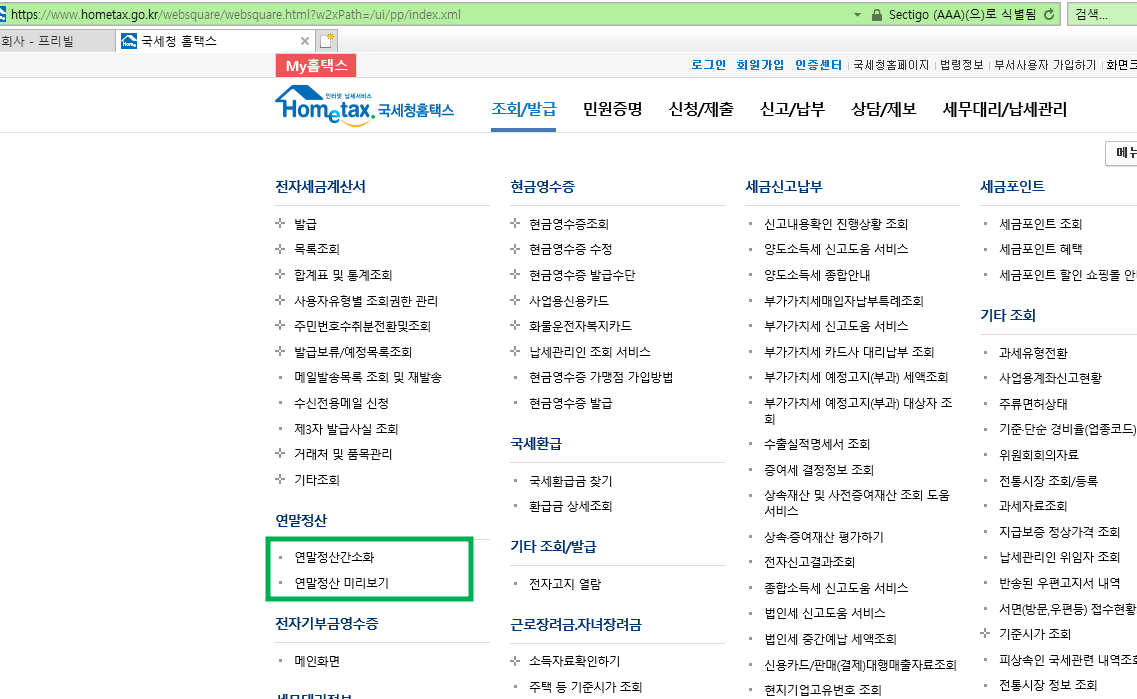The width and height of the screenshot is (1137, 699).
Task: Open 메인화면 under 전자기부금영수증
Action: tap(317, 661)
